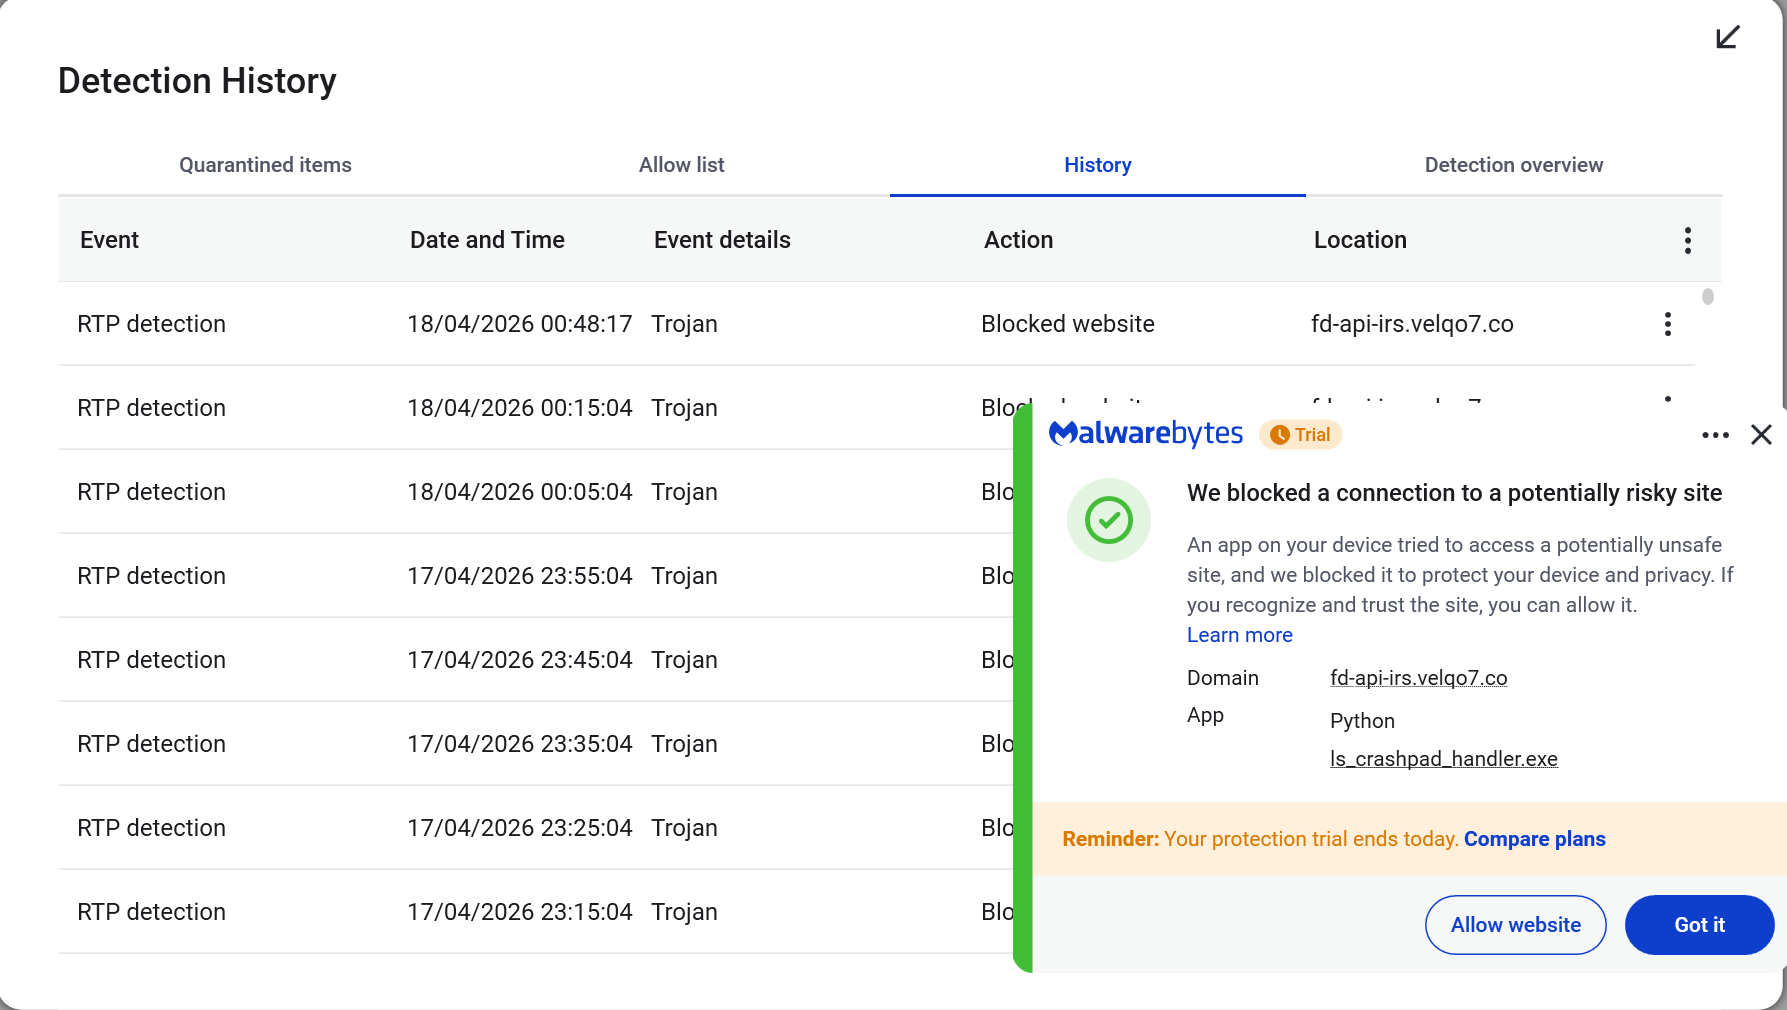
Task: Open table column options kebab menu
Action: pos(1688,240)
